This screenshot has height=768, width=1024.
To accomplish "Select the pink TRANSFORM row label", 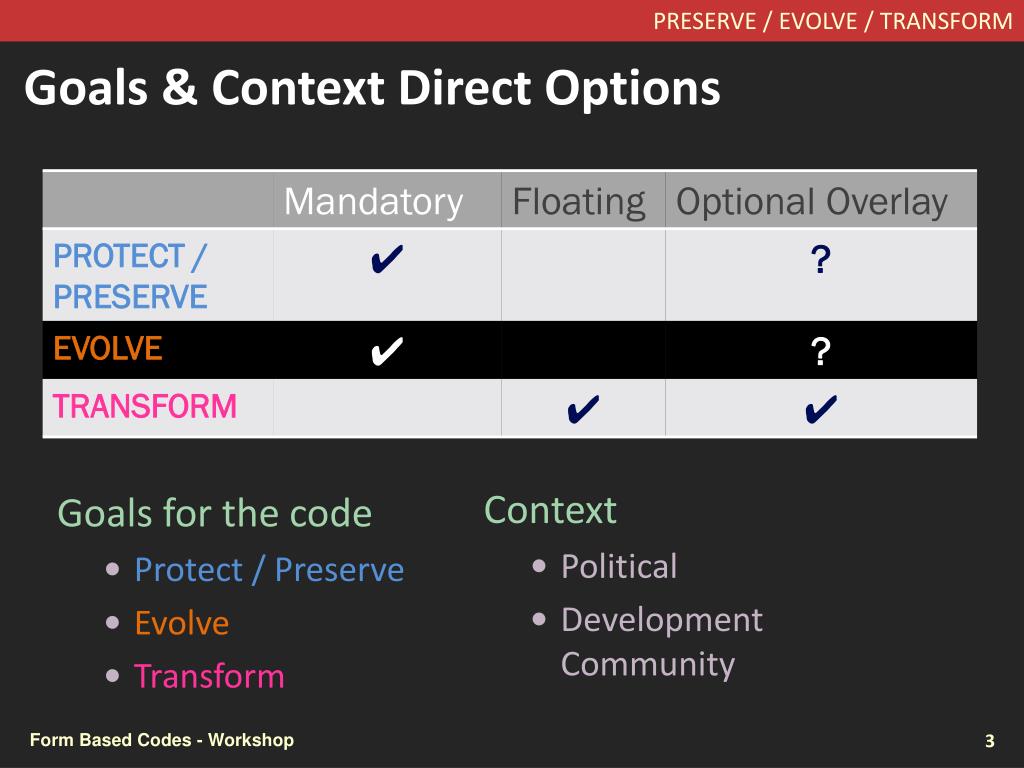I will 144,406.
